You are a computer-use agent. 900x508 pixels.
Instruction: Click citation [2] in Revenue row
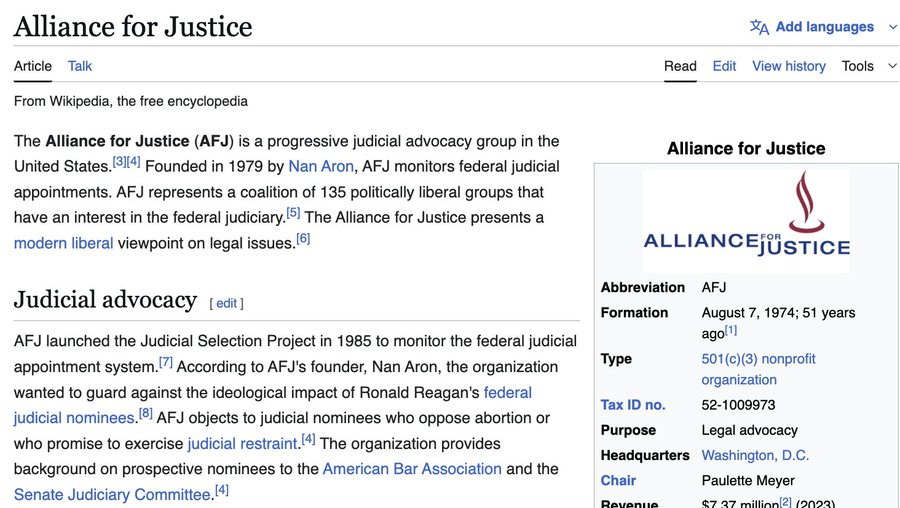785,501
